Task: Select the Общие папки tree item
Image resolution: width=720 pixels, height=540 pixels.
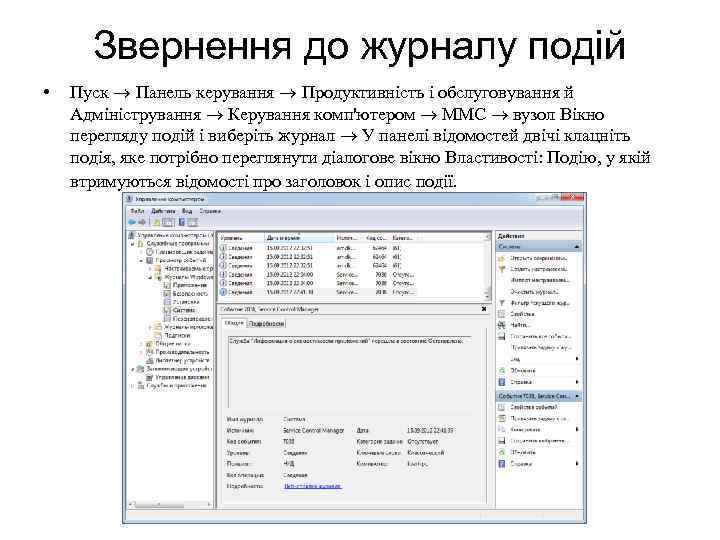Action: [173, 343]
